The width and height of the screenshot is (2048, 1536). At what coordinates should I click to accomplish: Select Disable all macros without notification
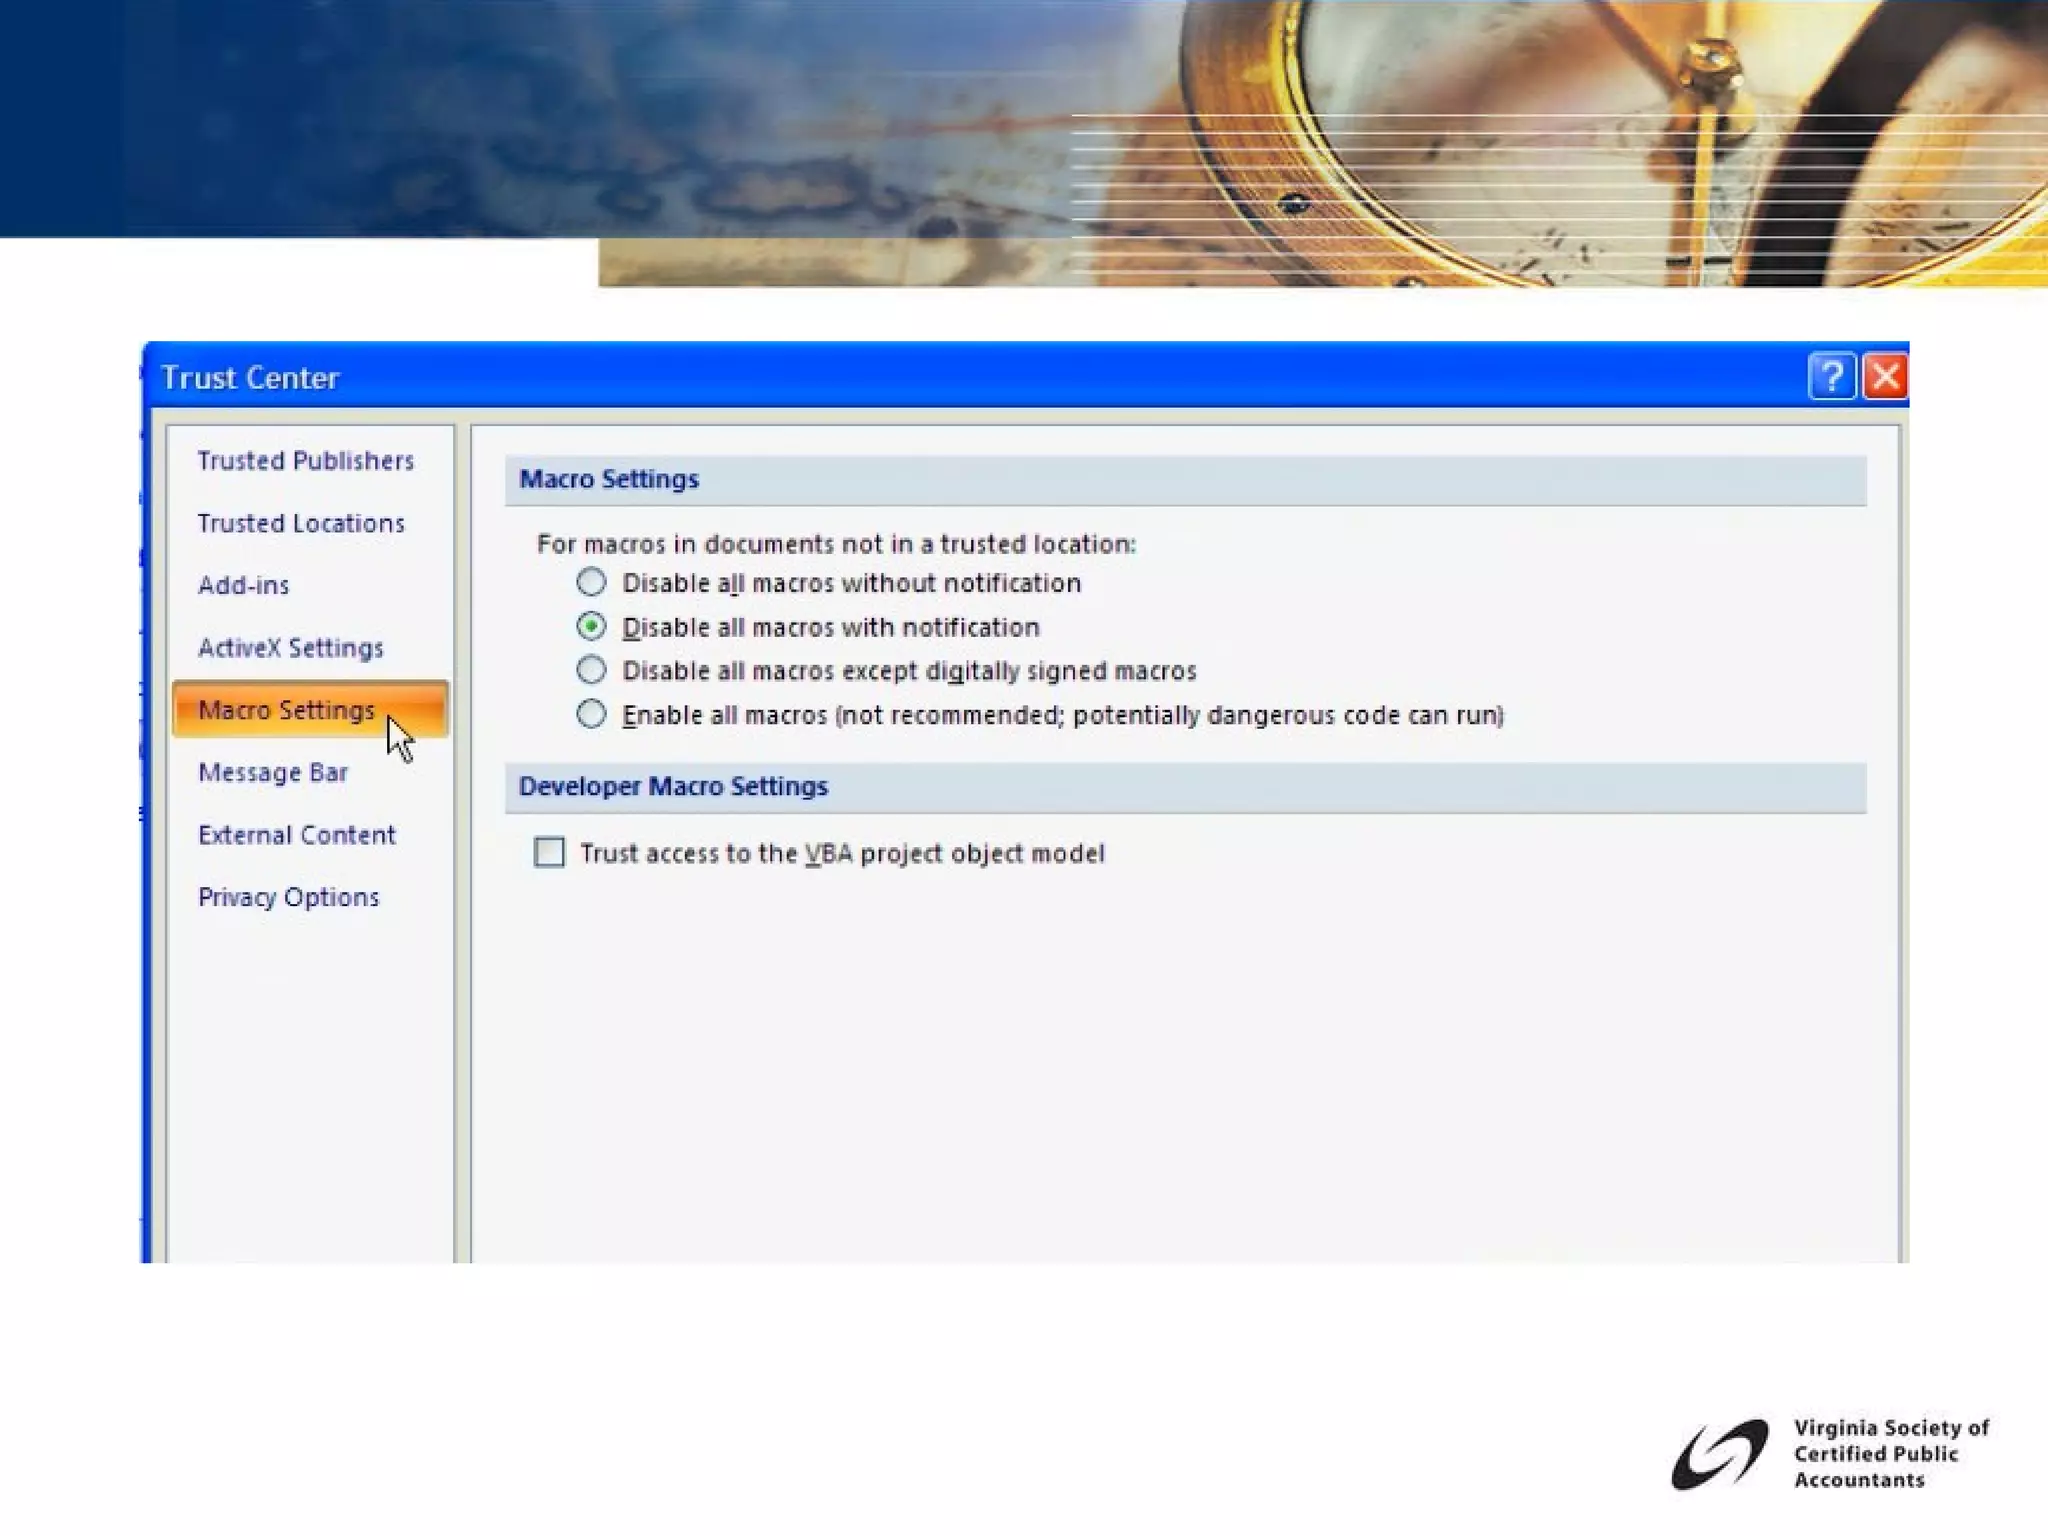pos(591,582)
